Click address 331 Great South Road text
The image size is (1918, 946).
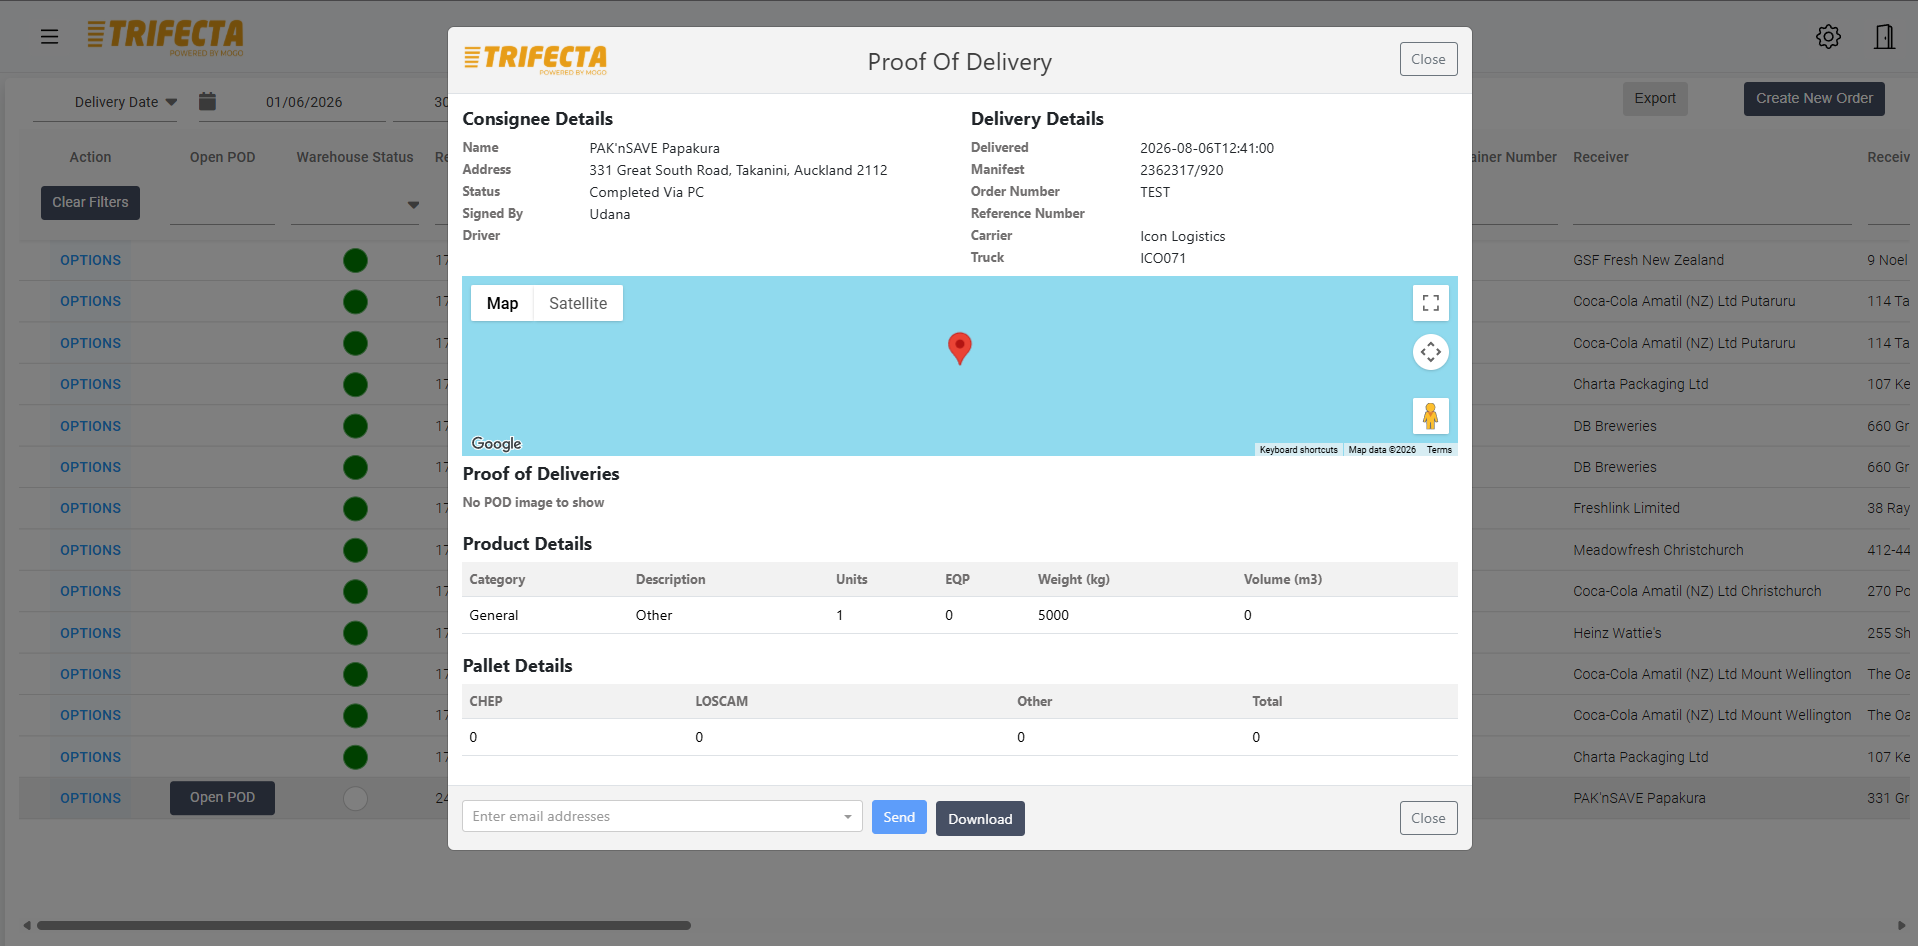pyautogui.click(x=738, y=170)
